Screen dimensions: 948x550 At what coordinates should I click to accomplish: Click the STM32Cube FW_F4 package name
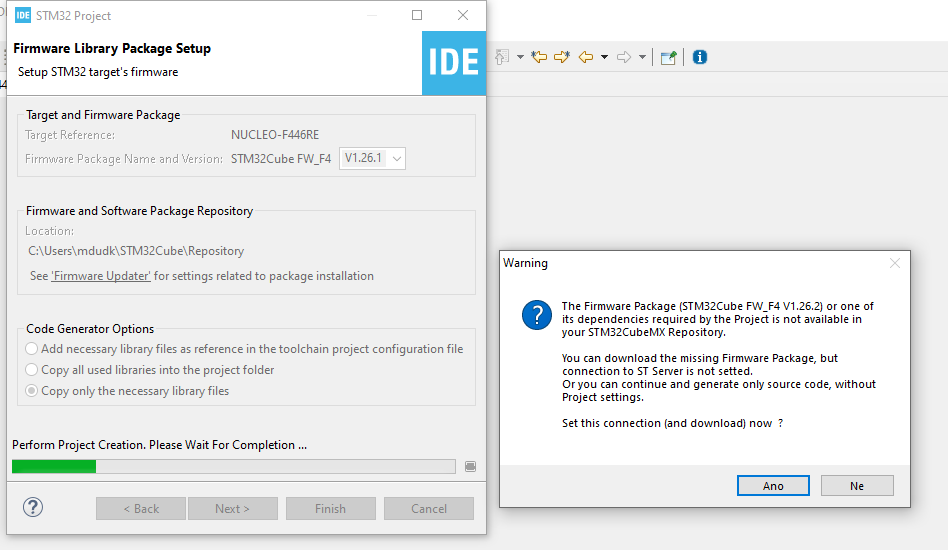point(281,159)
